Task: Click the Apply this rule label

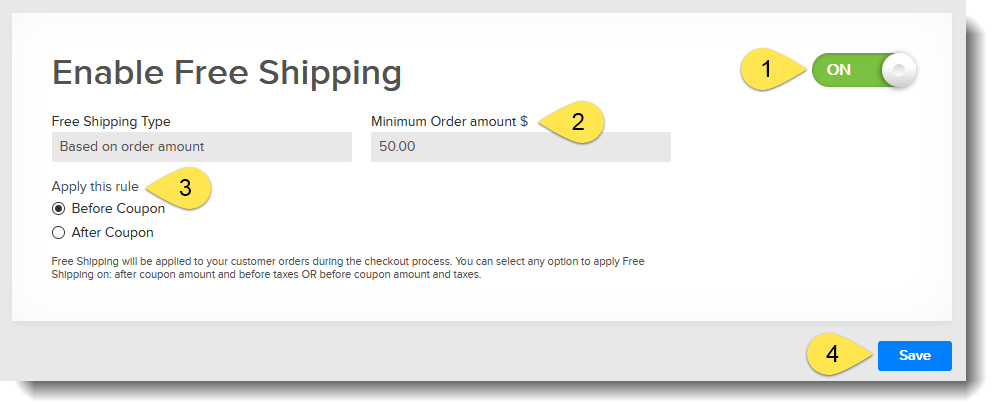Action: (95, 186)
